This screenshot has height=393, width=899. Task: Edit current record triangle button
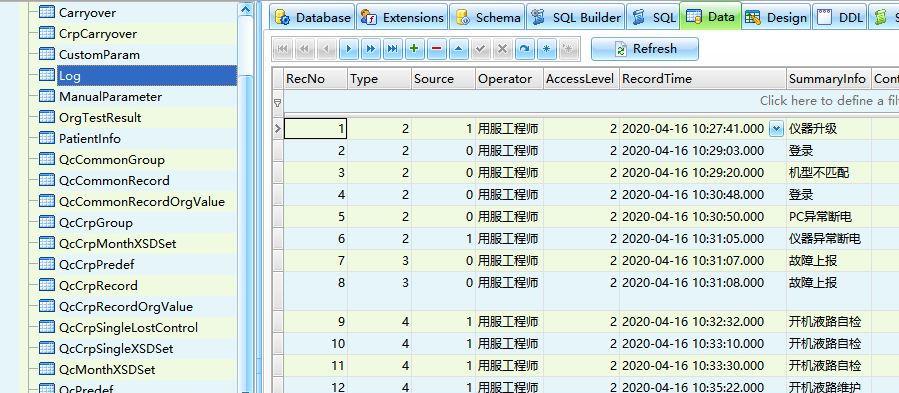[458, 49]
